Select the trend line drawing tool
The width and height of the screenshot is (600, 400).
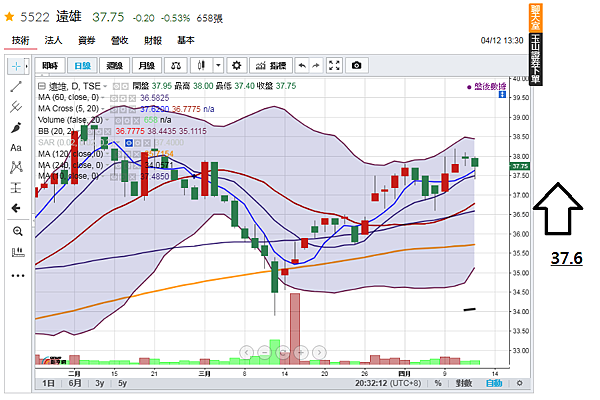click(16, 87)
